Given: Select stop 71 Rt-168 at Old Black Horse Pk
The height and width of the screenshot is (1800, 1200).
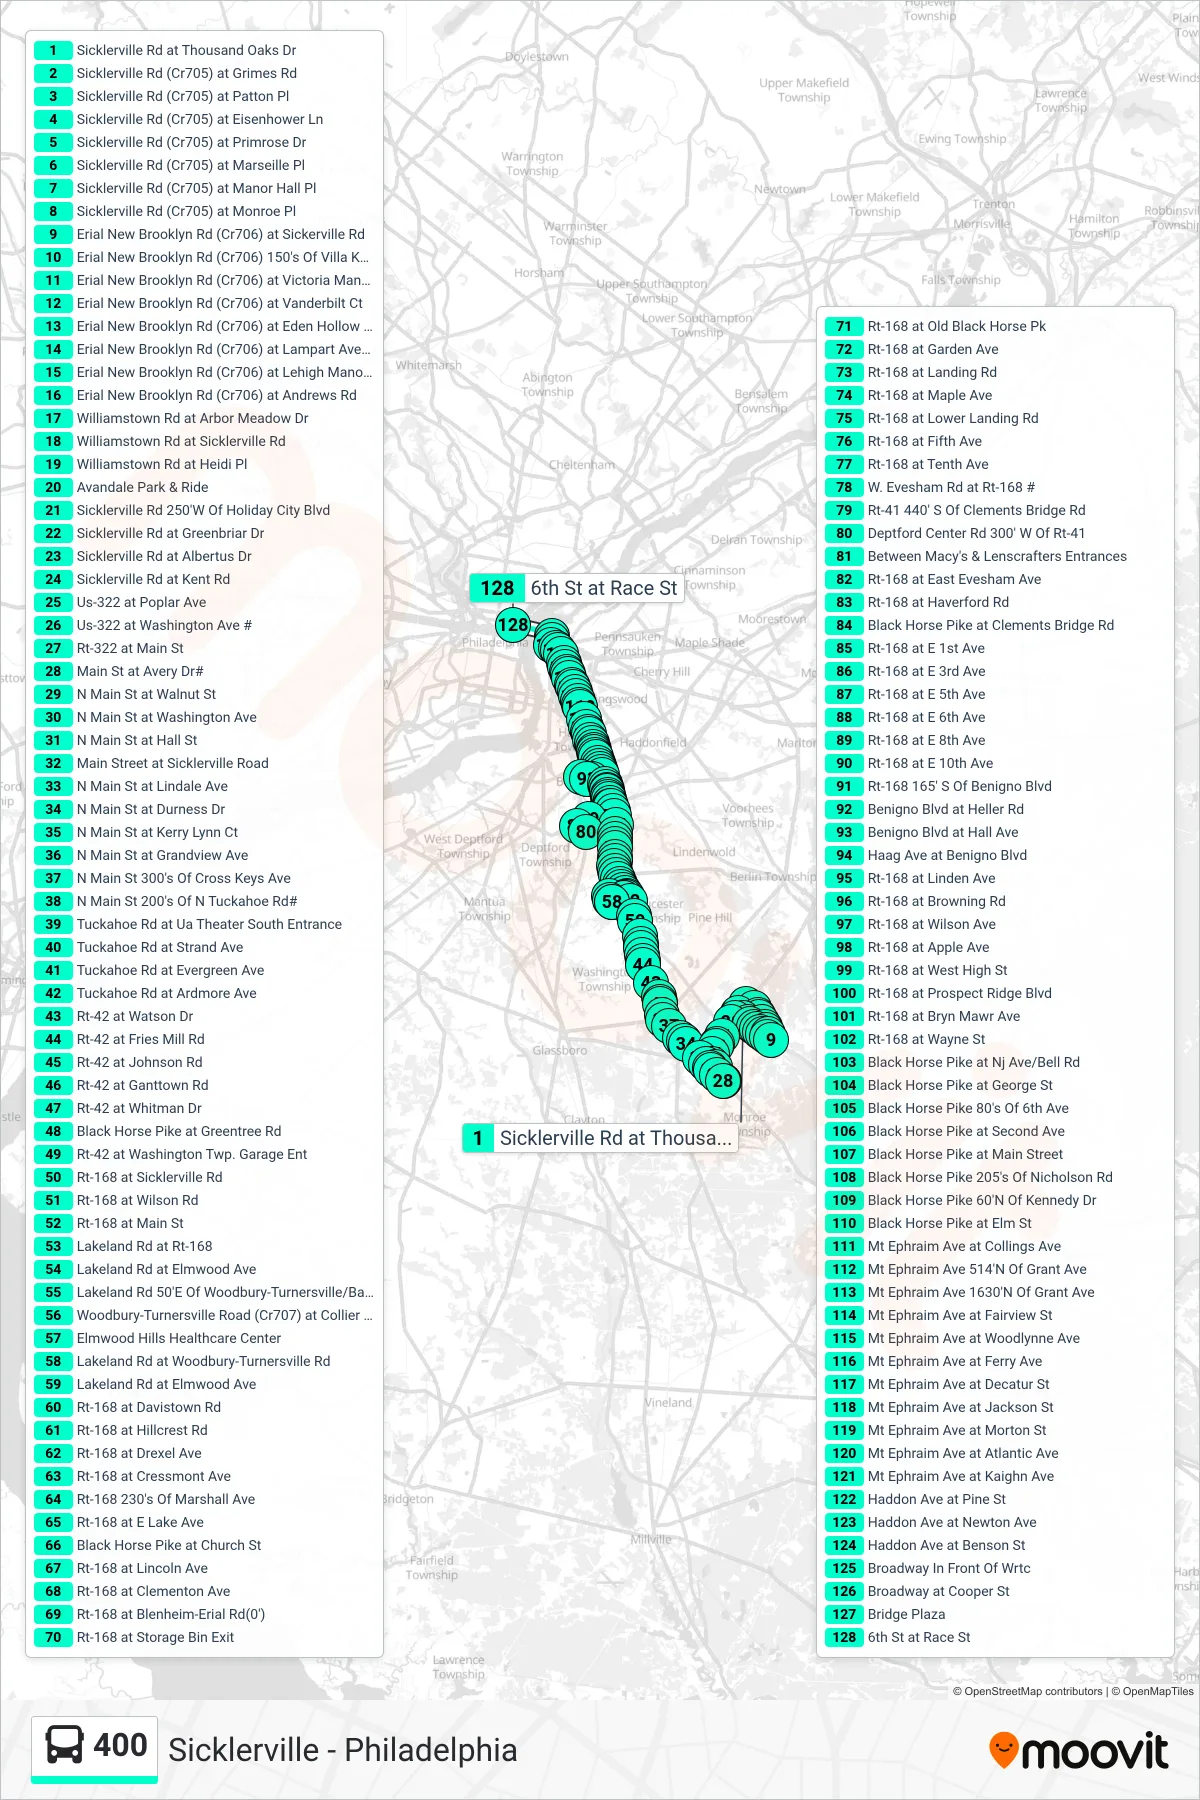Looking at the screenshot, I should coord(937,326).
